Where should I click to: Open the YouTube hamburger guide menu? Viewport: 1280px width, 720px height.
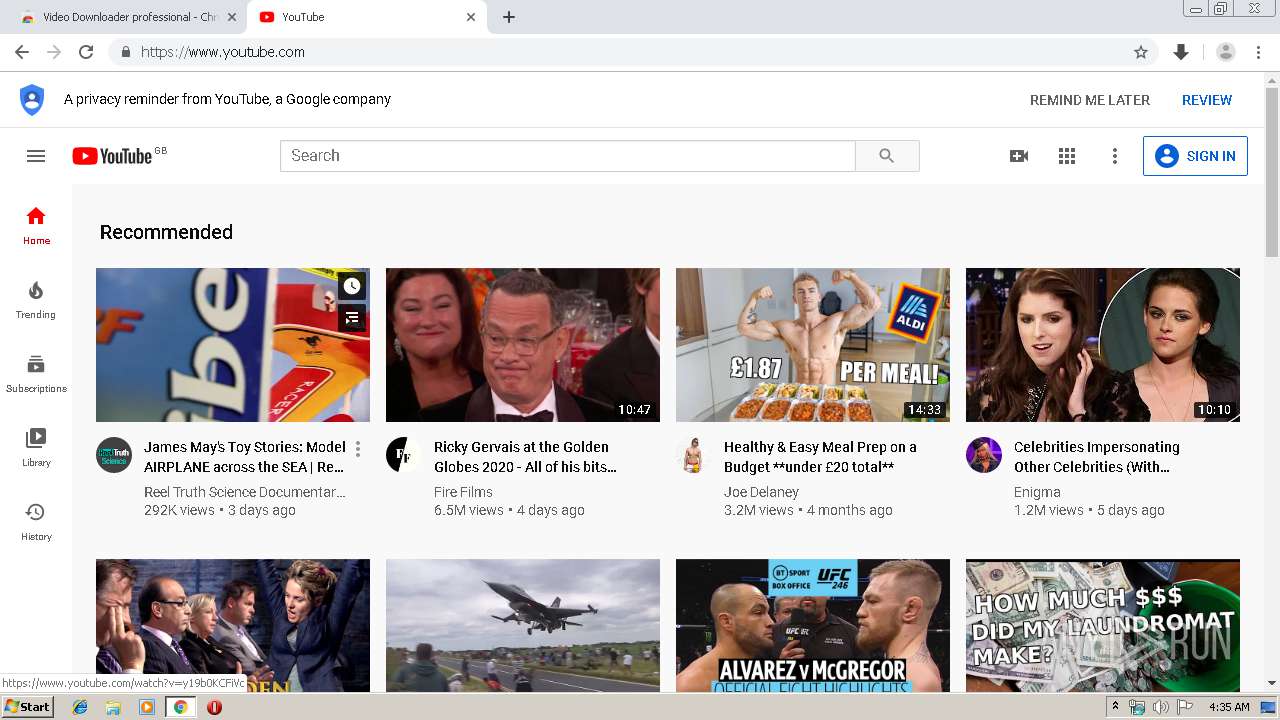click(x=36, y=156)
